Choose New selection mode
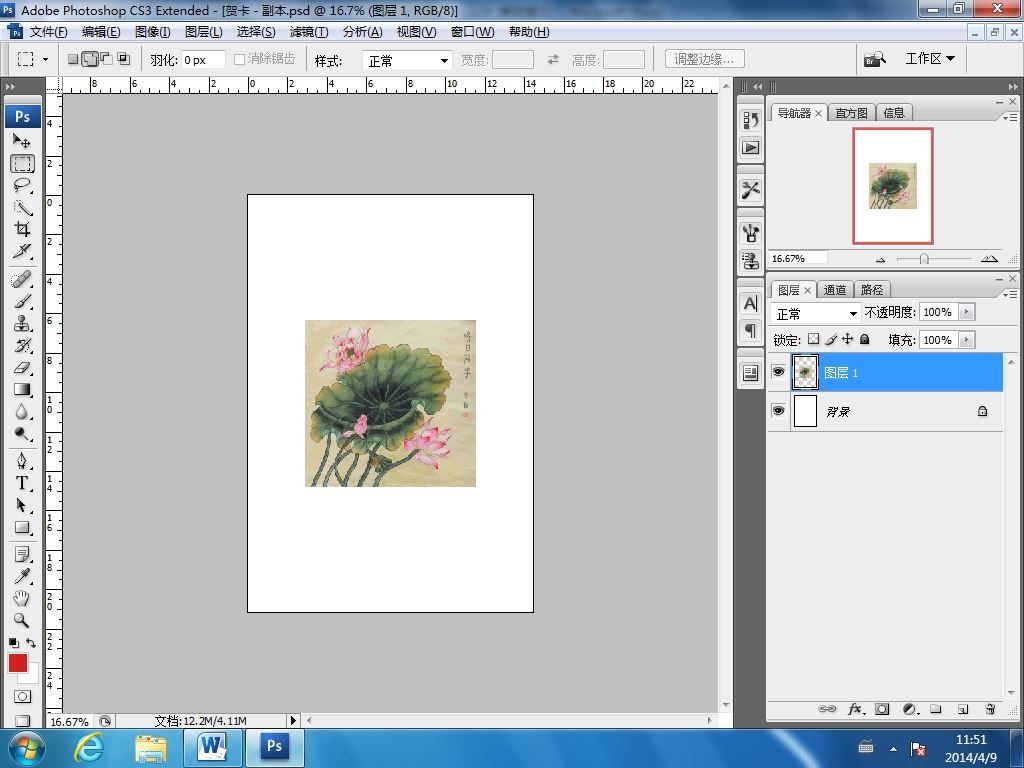The width and height of the screenshot is (1024, 768). pyautogui.click(x=73, y=59)
